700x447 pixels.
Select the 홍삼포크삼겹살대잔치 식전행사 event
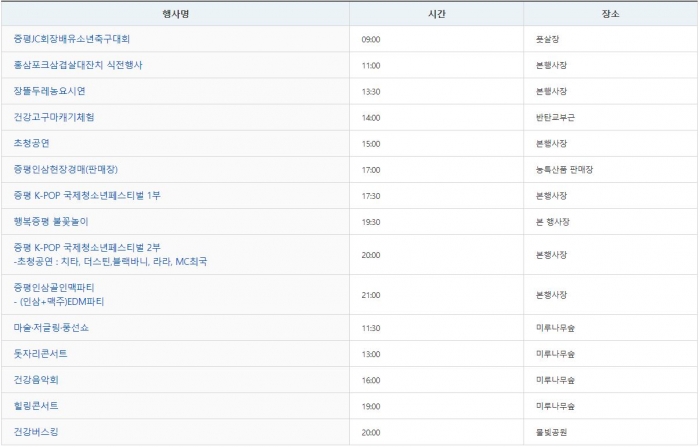pos(78,65)
